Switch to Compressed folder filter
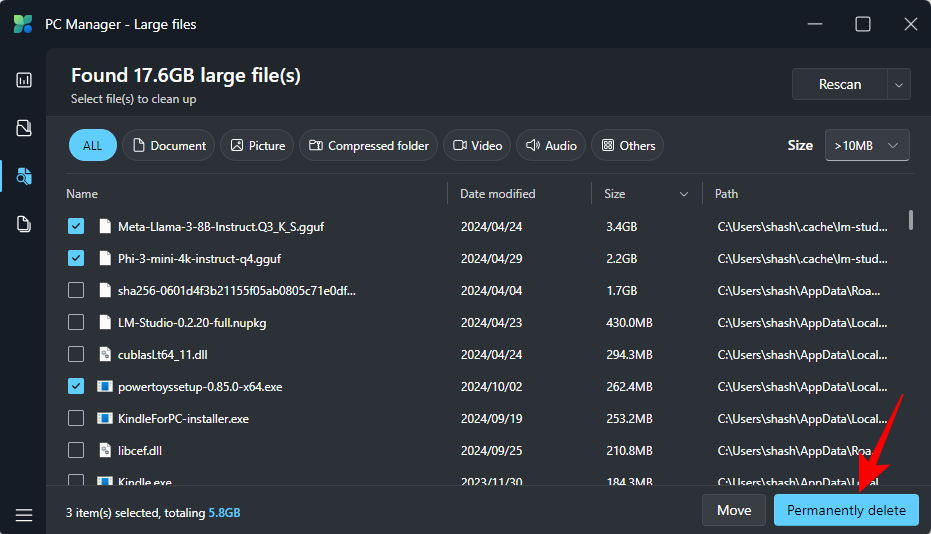This screenshot has height=534, width=931. pos(368,145)
